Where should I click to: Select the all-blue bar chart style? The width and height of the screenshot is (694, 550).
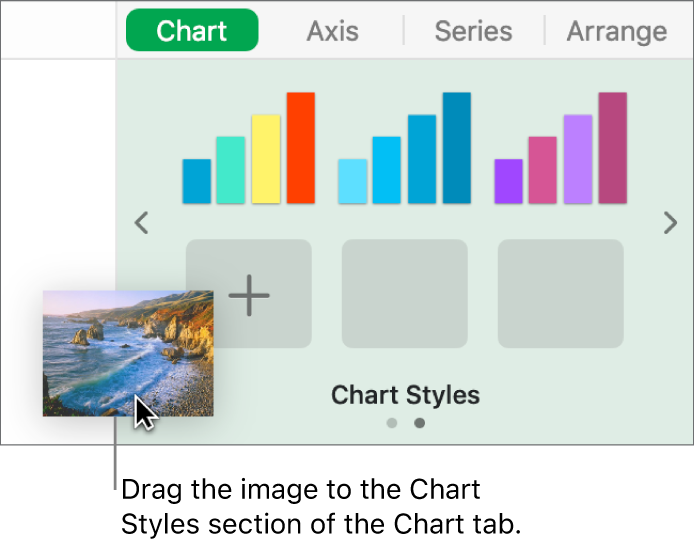[404, 148]
